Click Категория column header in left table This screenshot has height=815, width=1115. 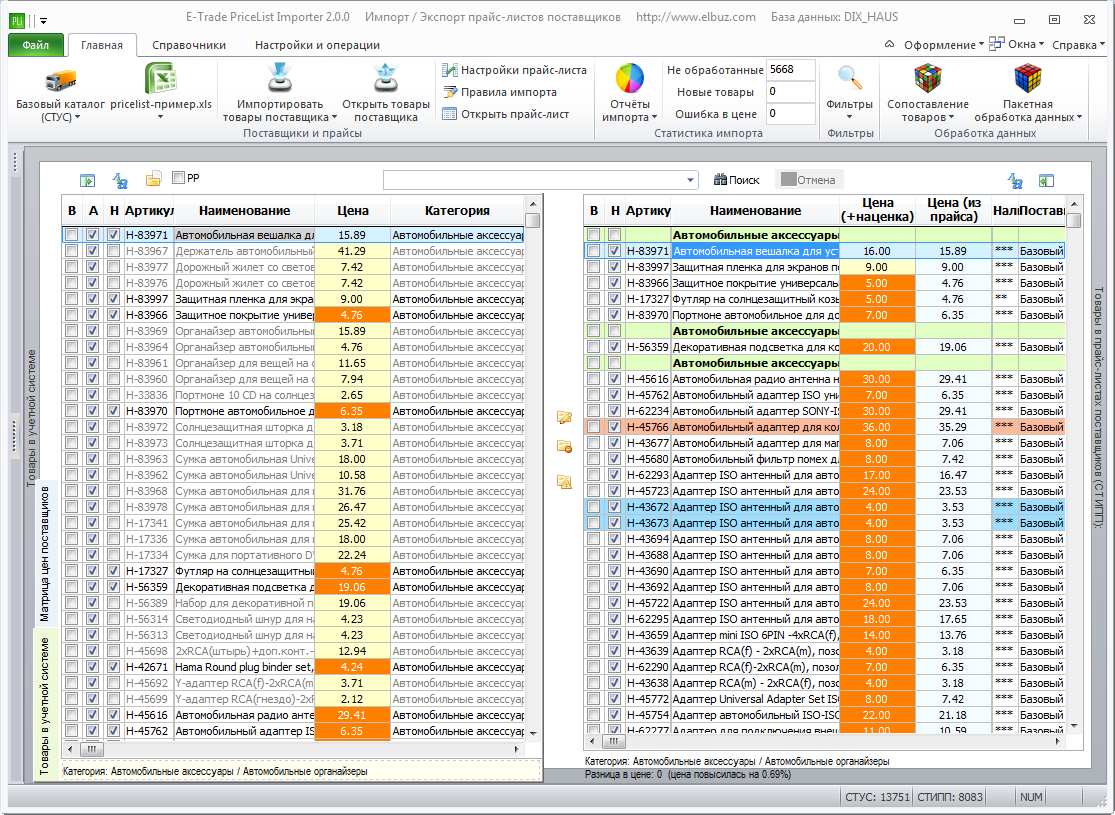tap(457, 211)
